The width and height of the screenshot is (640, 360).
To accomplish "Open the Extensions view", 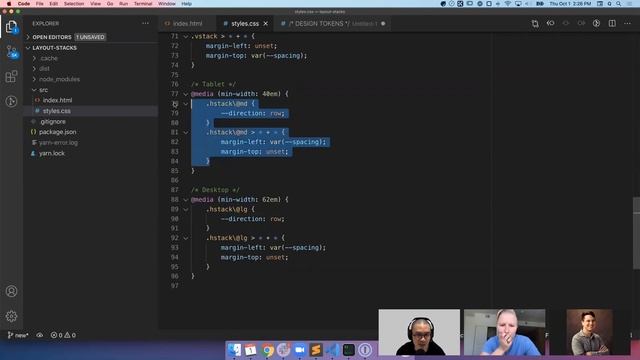I will [x=11, y=76].
